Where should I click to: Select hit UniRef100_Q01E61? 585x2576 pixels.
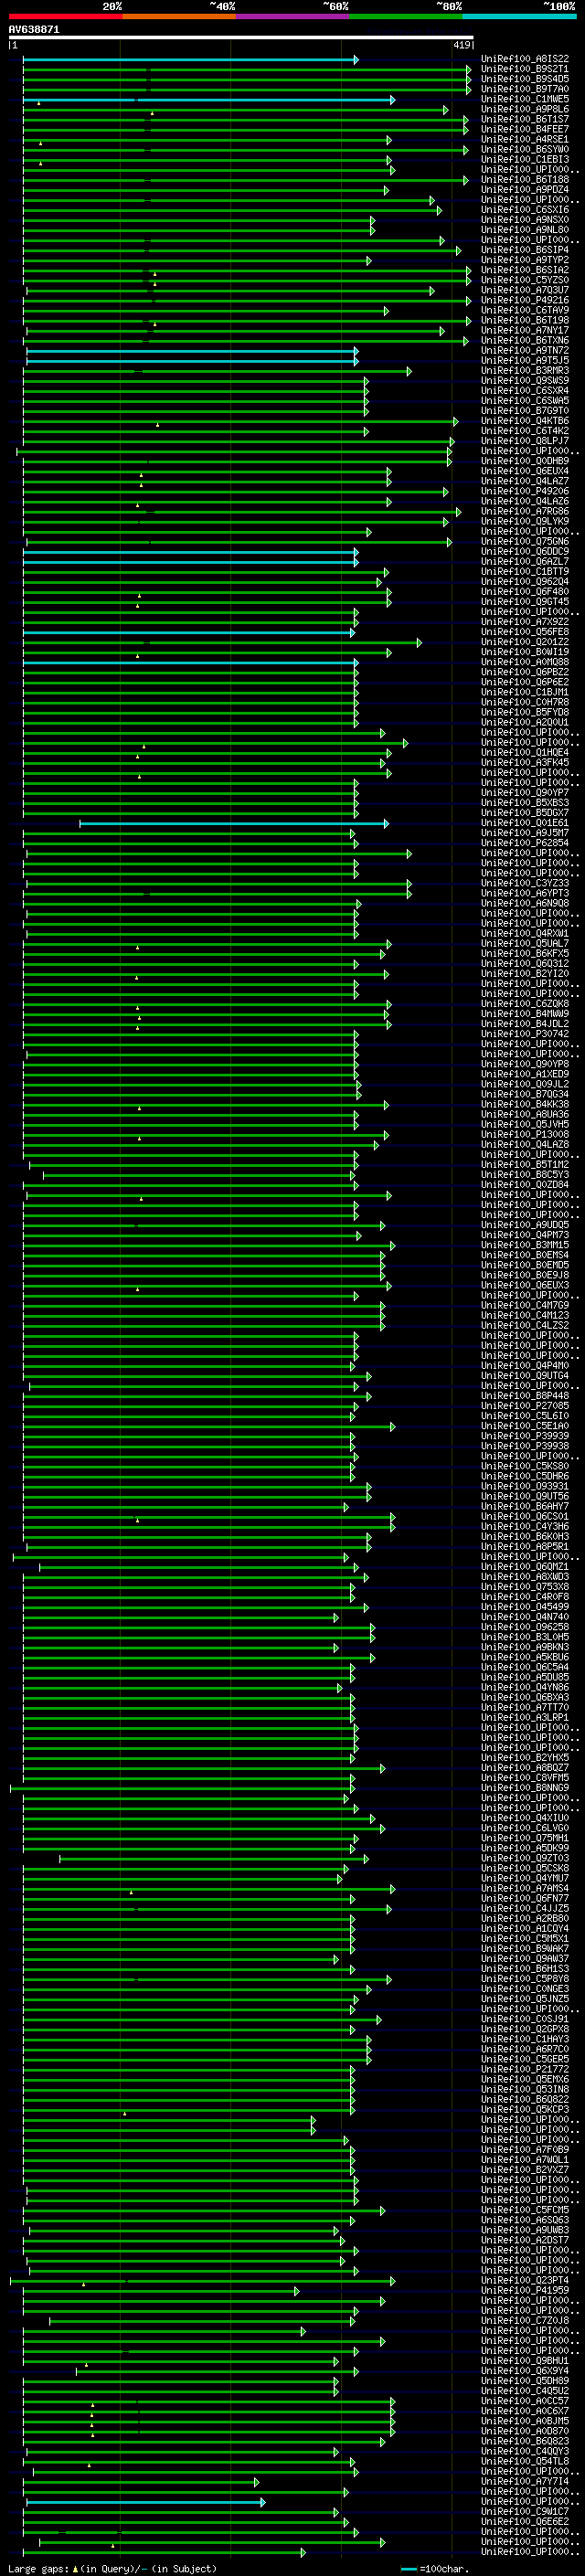[x=525, y=823]
